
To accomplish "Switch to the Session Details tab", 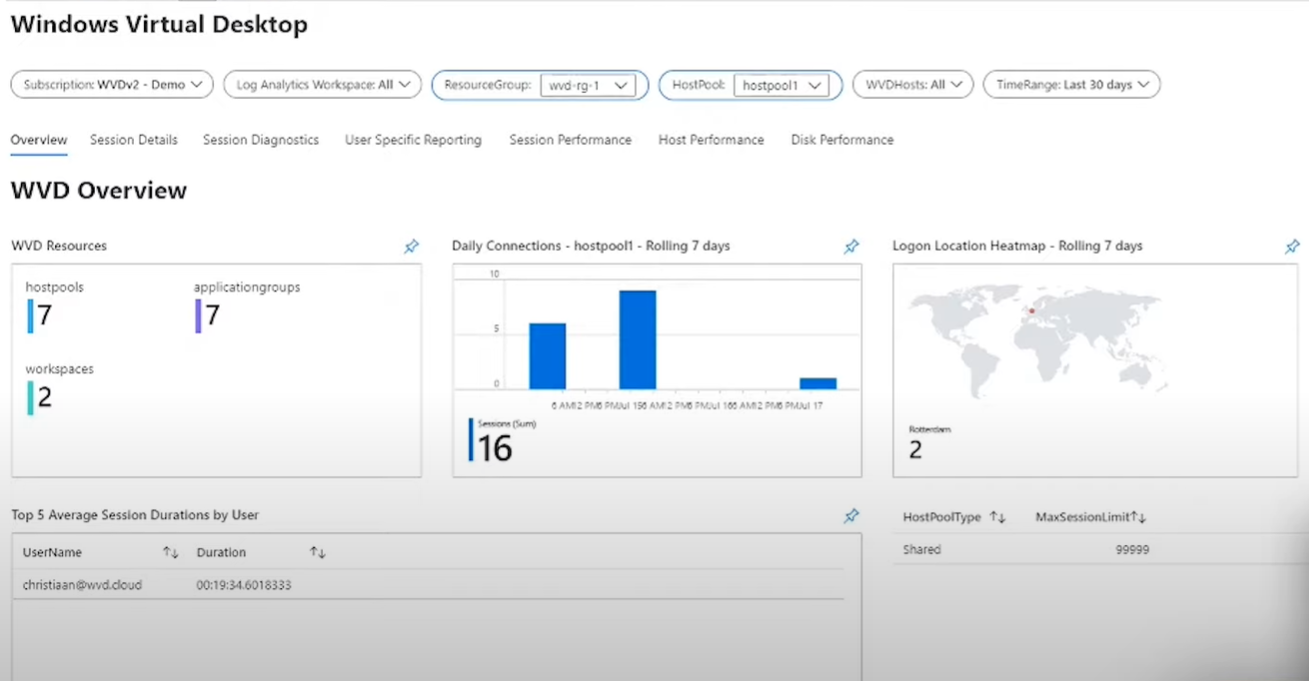I will (134, 140).
